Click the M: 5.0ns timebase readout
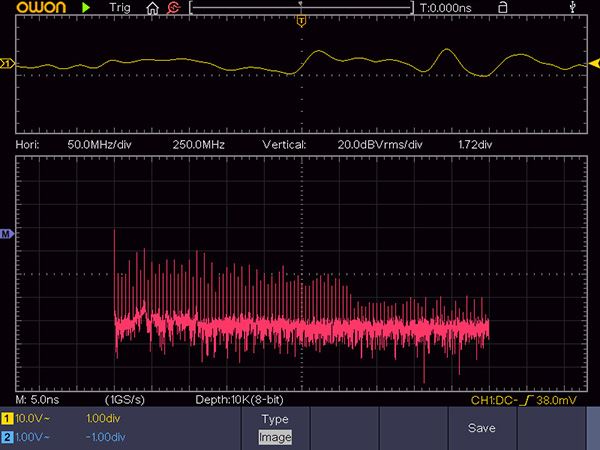This screenshot has width=600, height=450. coord(35,400)
